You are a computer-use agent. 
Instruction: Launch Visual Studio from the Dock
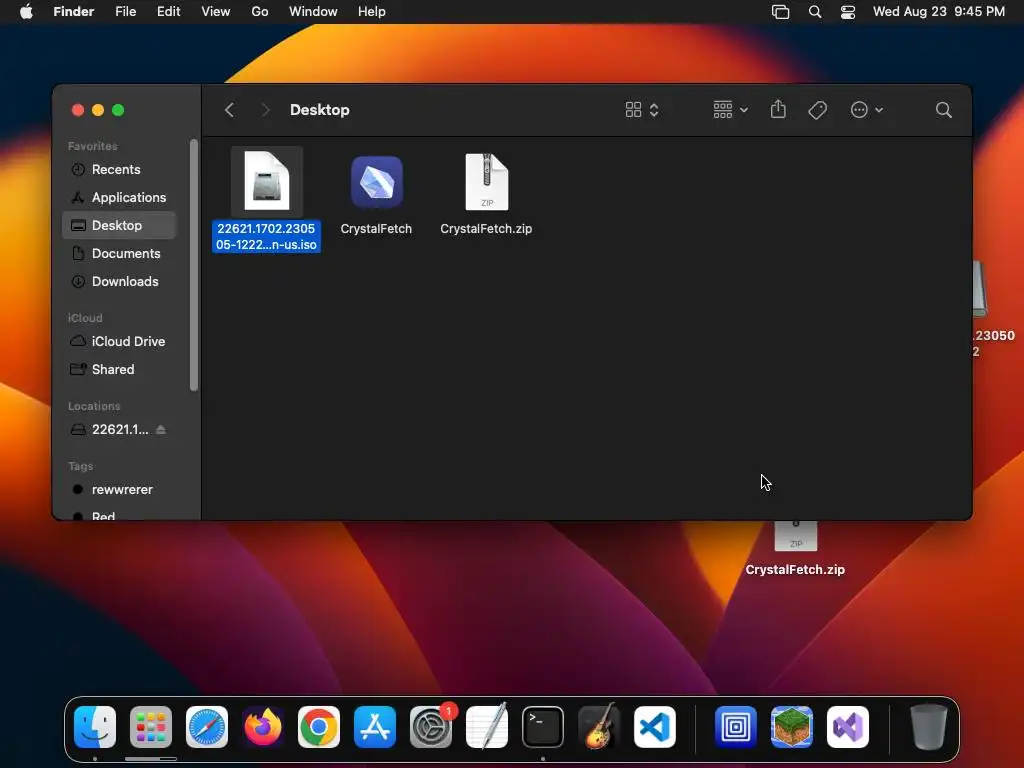pos(848,726)
